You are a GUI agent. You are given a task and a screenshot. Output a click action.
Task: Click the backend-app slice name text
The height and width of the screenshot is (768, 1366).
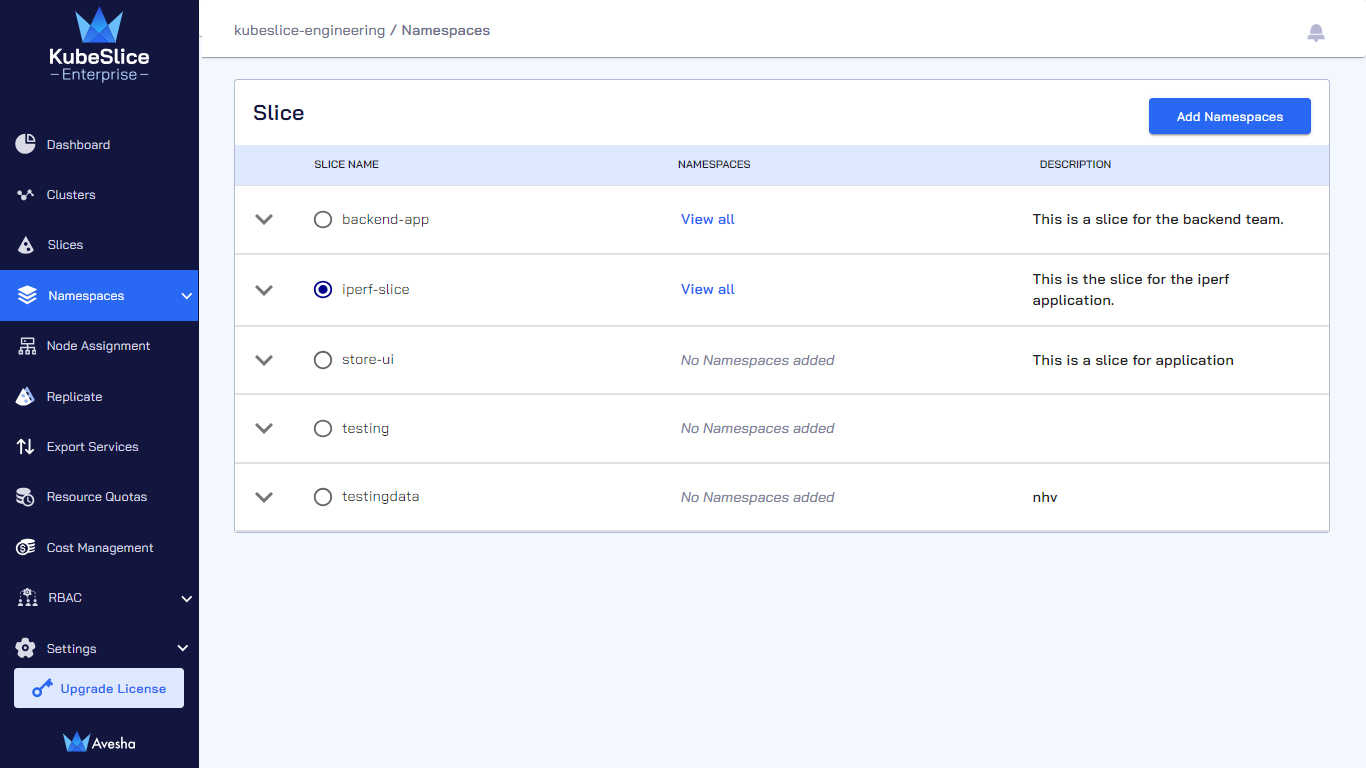click(385, 219)
